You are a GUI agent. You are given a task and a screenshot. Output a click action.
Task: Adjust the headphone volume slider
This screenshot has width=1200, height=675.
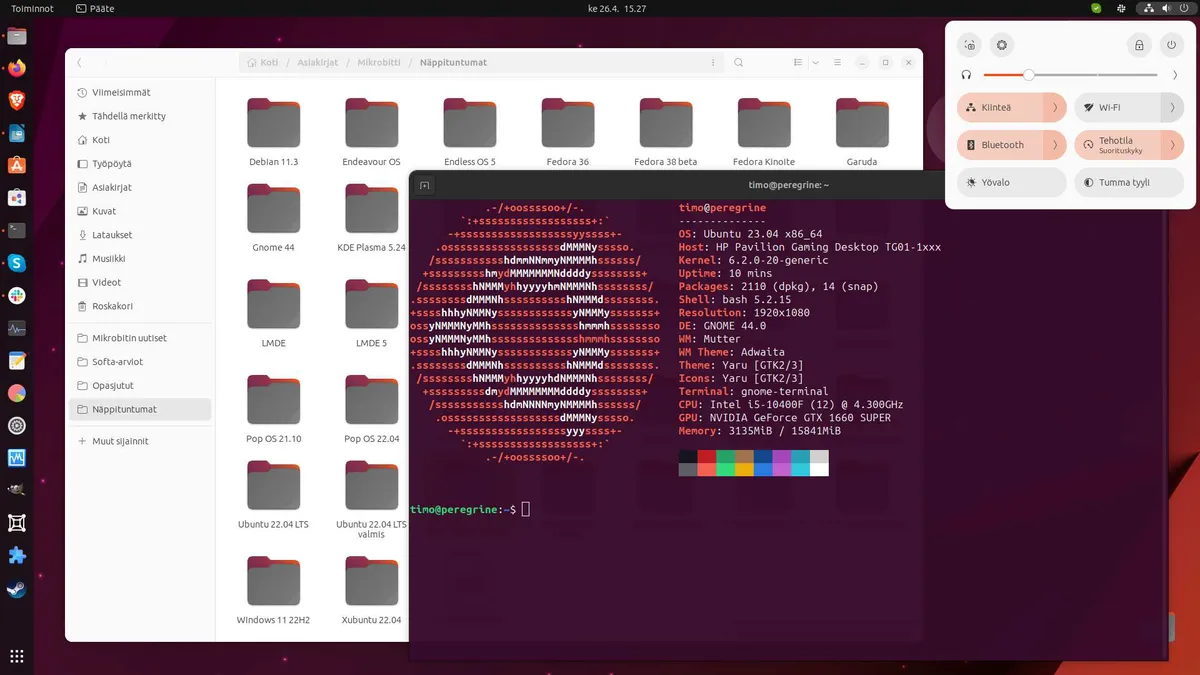(x=1029, y=75)
